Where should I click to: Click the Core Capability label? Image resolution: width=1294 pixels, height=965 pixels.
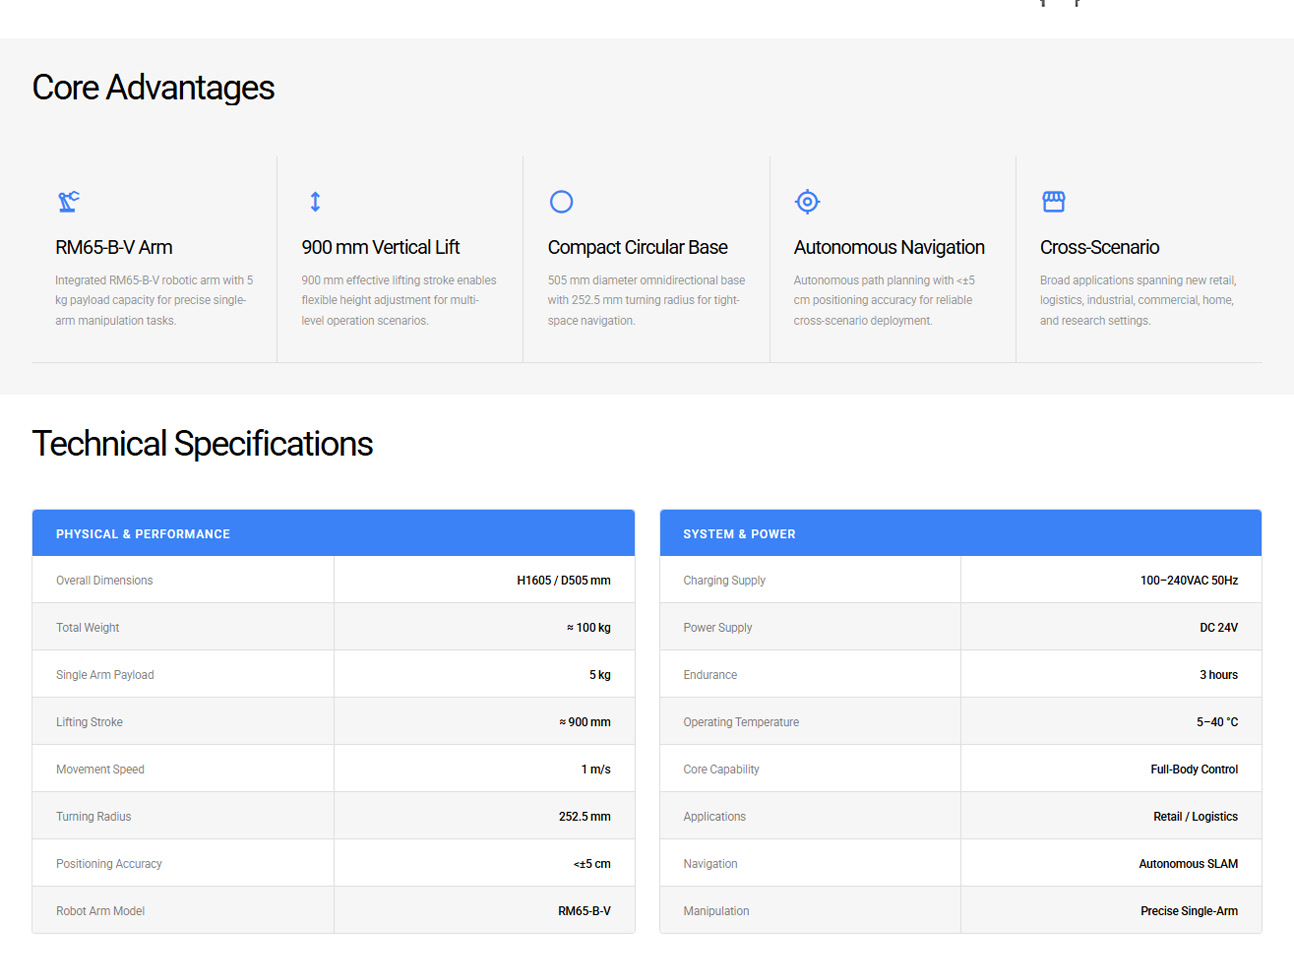tap(721, 769)
